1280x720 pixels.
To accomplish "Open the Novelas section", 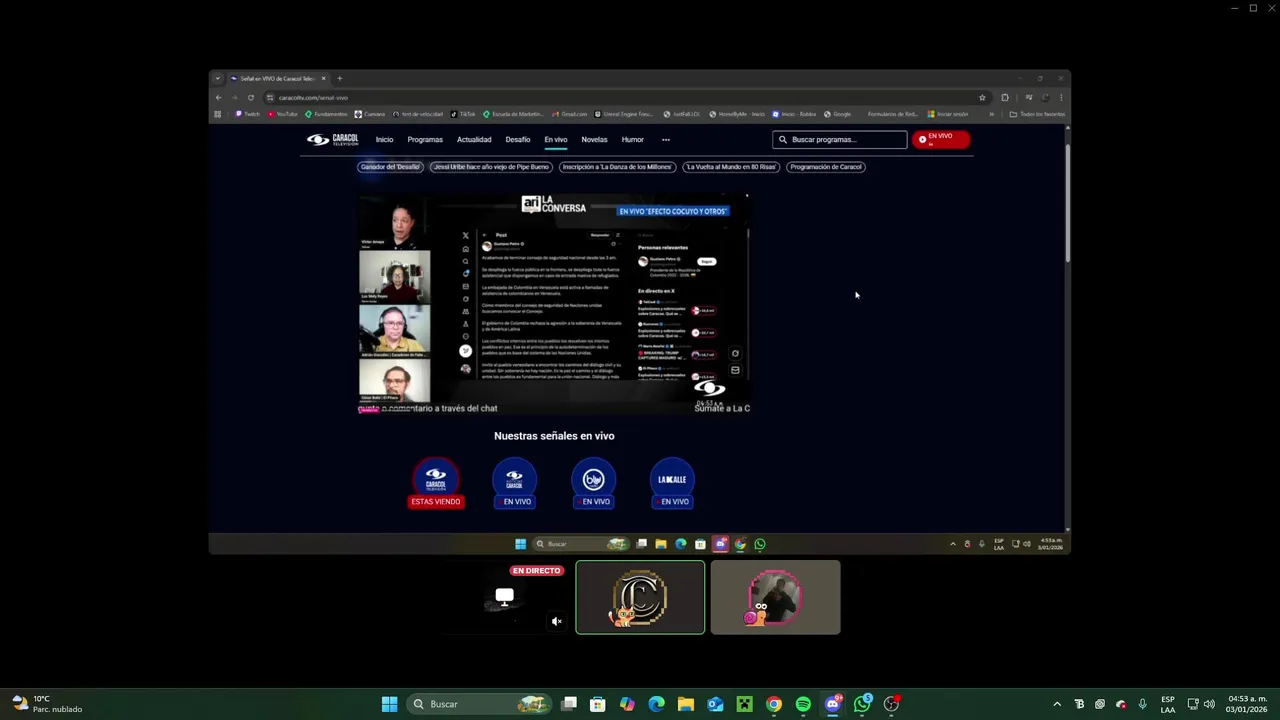I will tap(594, 140).
